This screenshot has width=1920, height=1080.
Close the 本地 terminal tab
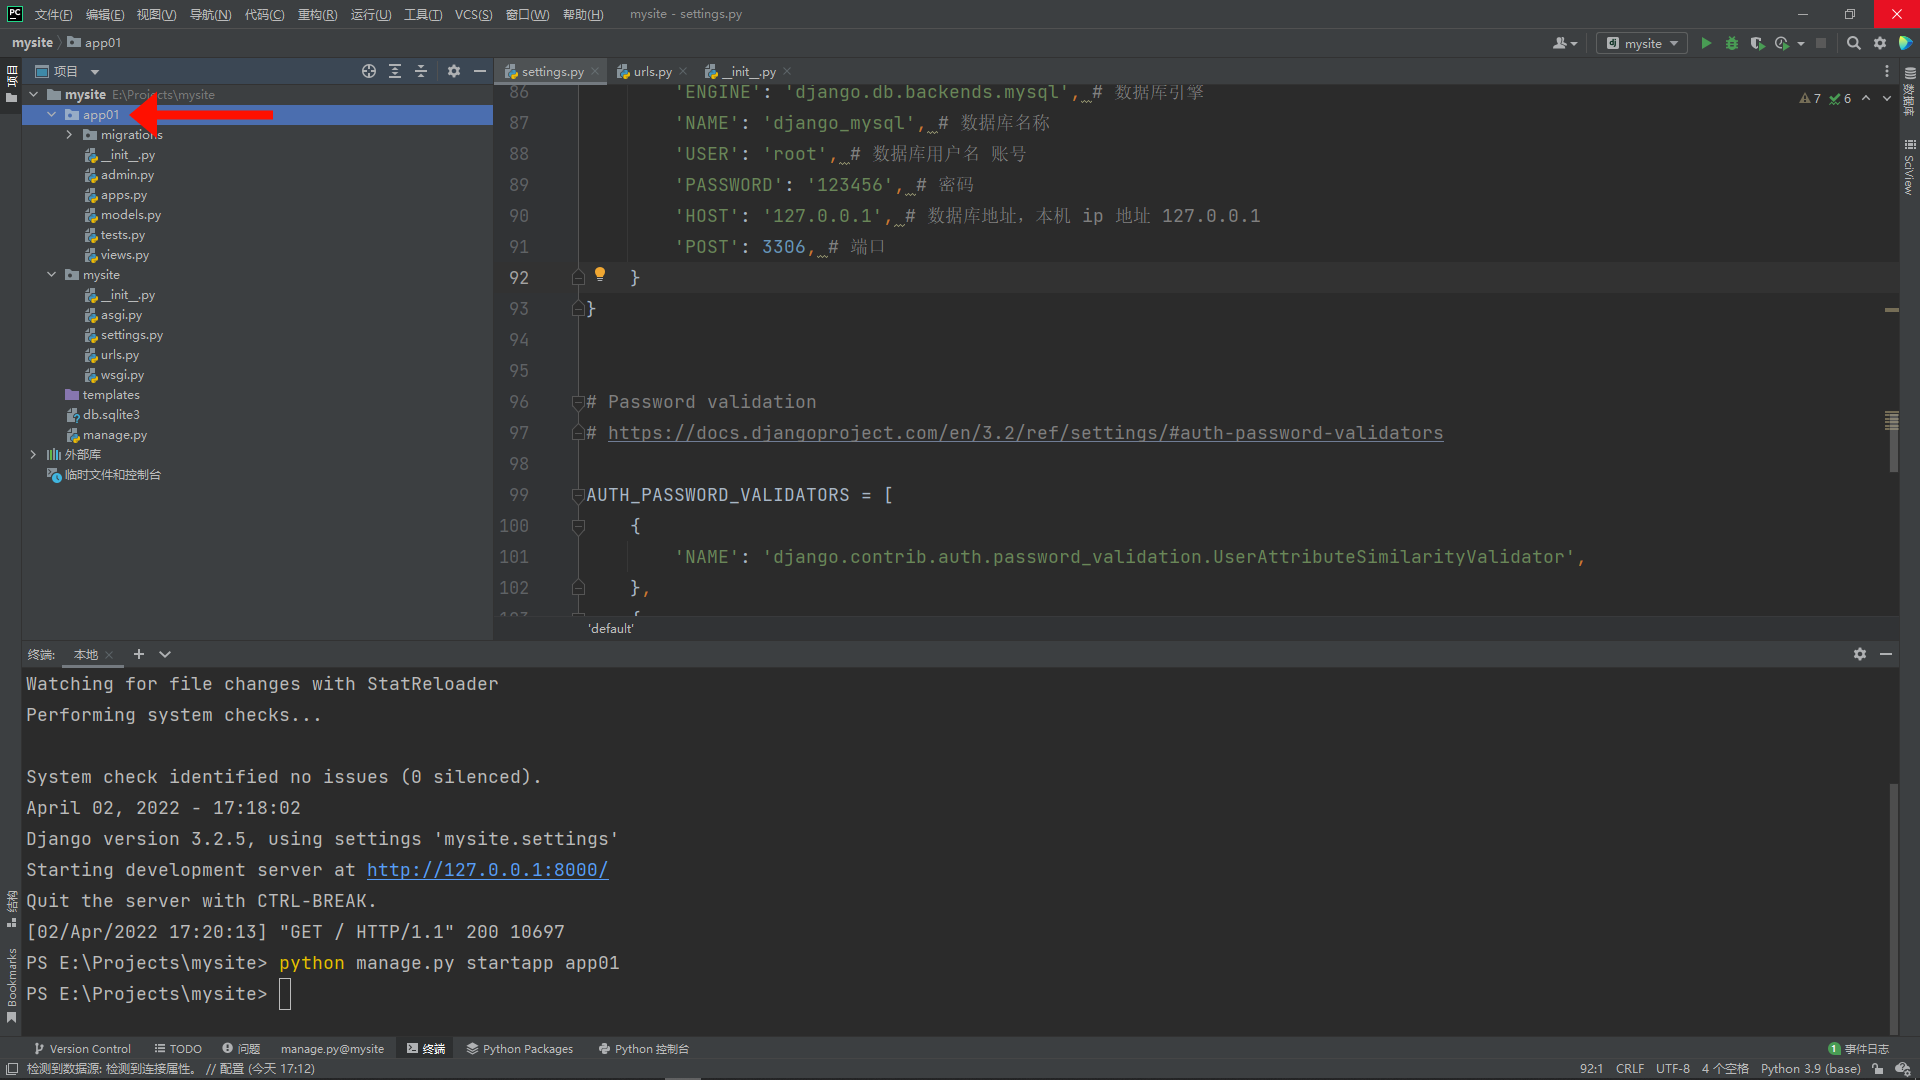[109, 655]
